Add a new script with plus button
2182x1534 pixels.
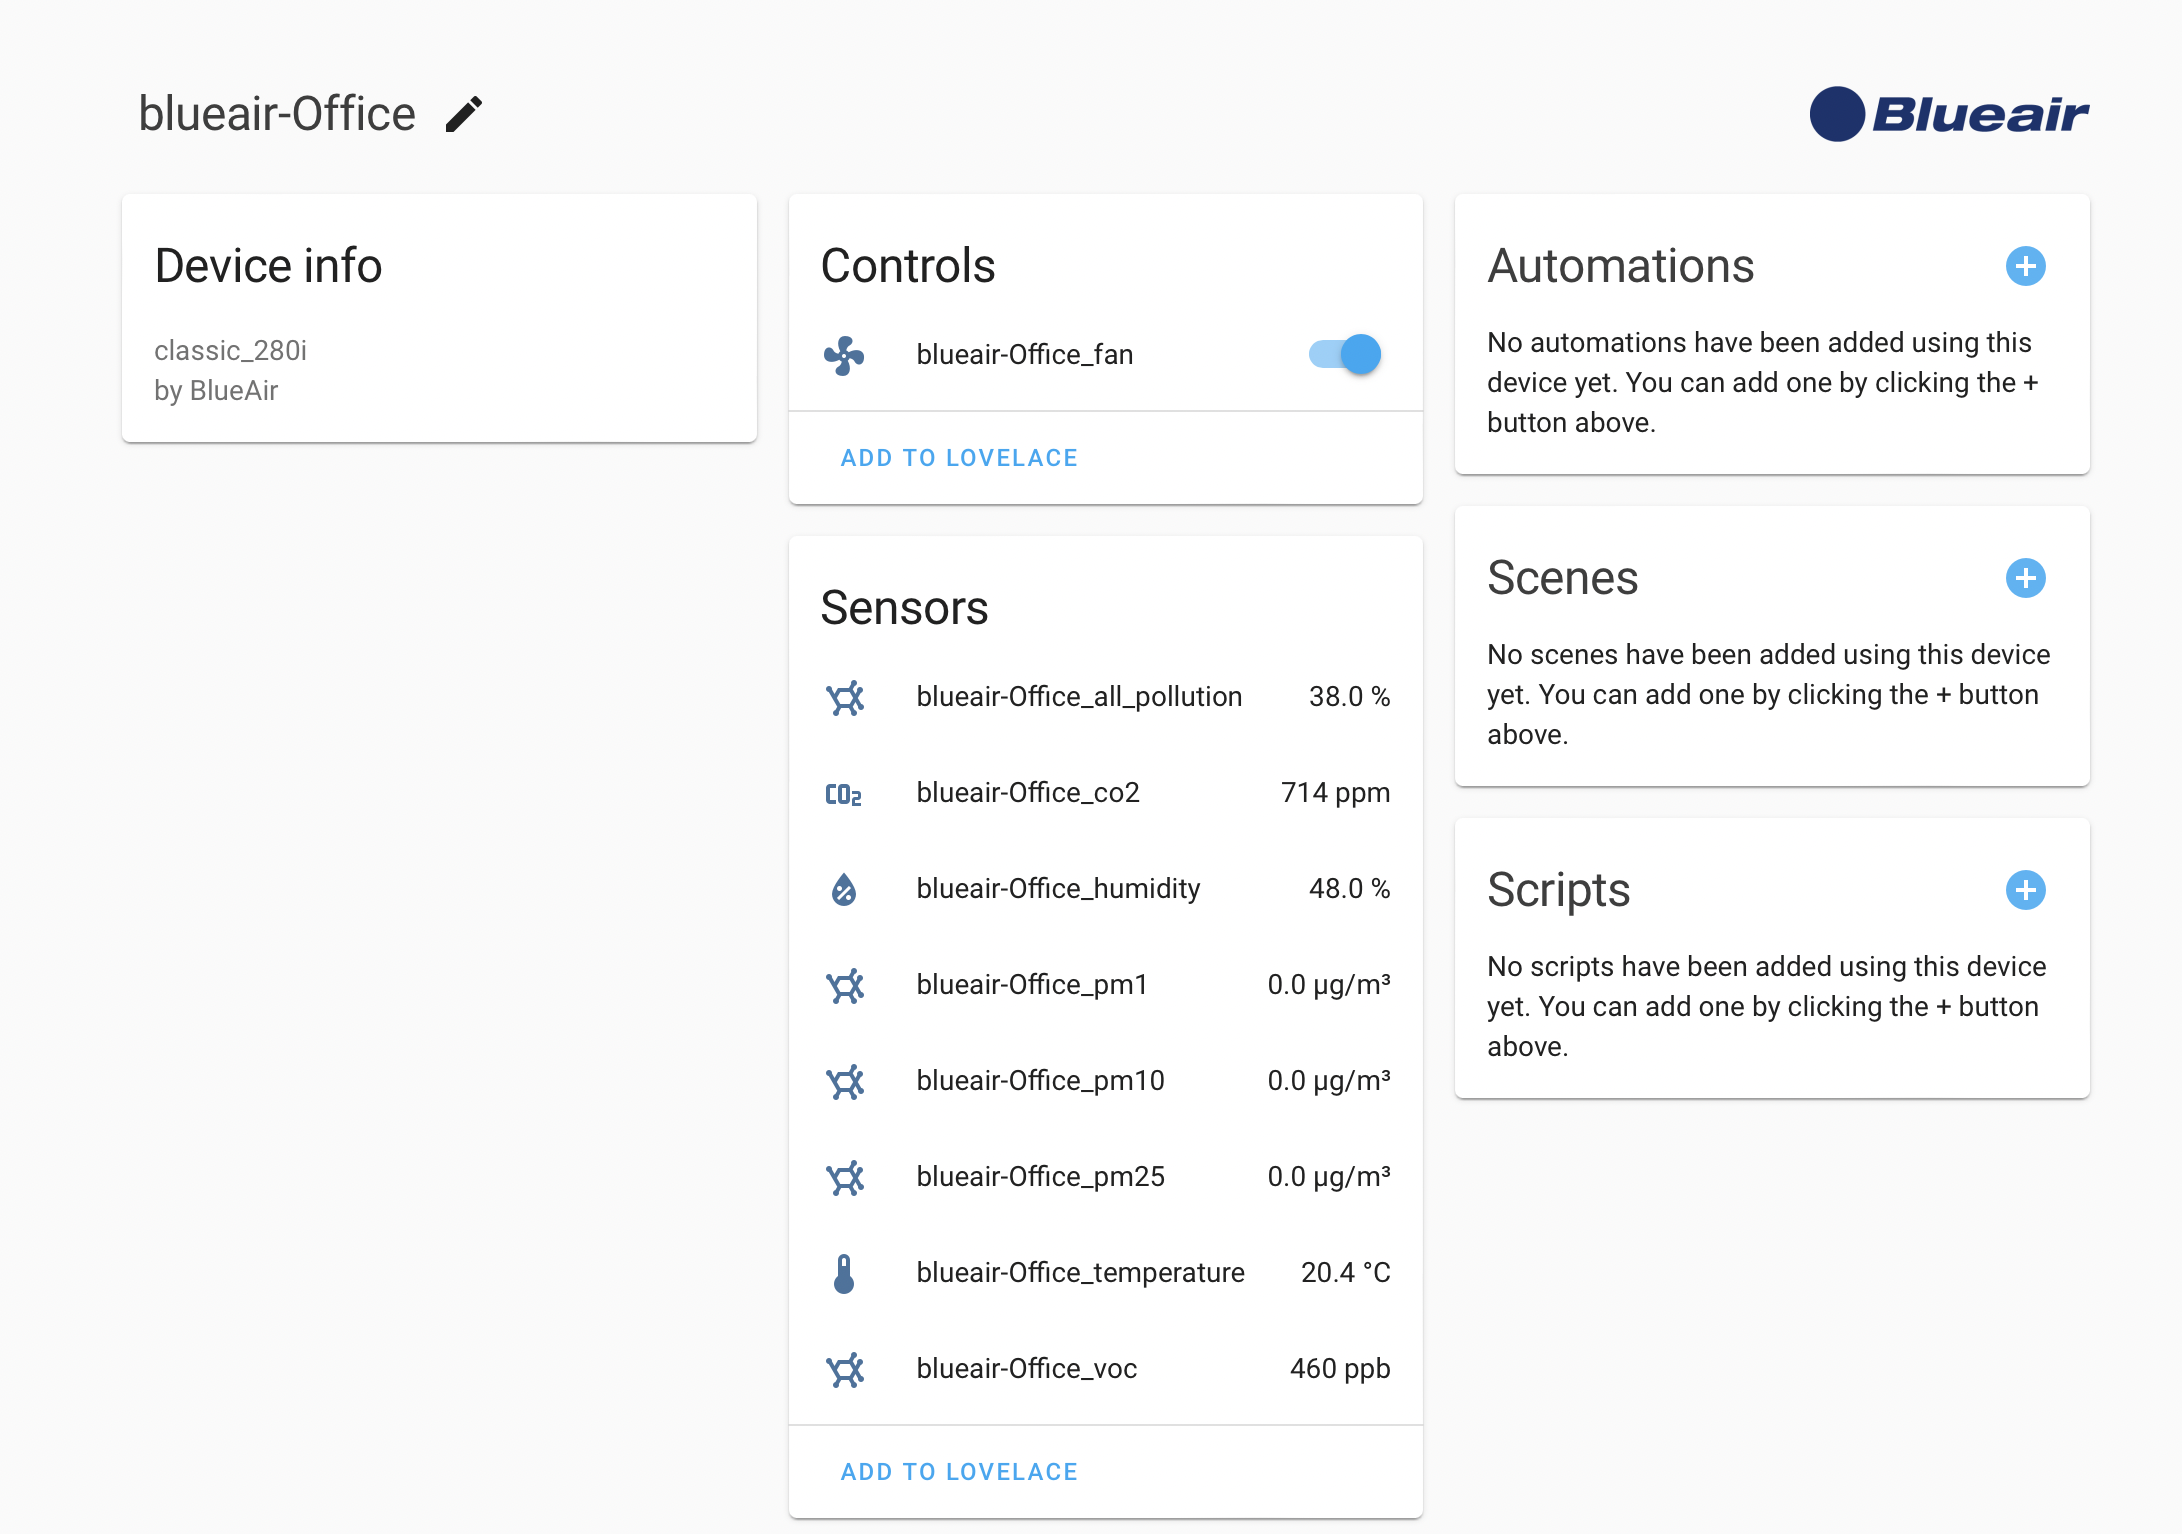(x=2025, y=890)
